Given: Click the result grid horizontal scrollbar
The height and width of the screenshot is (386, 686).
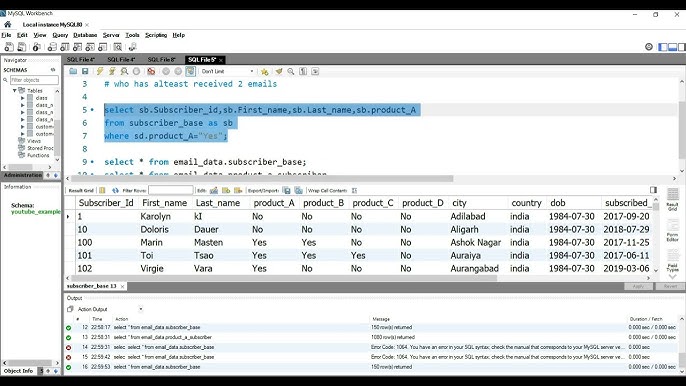Looking at the screenshot, I should (284, 278).
